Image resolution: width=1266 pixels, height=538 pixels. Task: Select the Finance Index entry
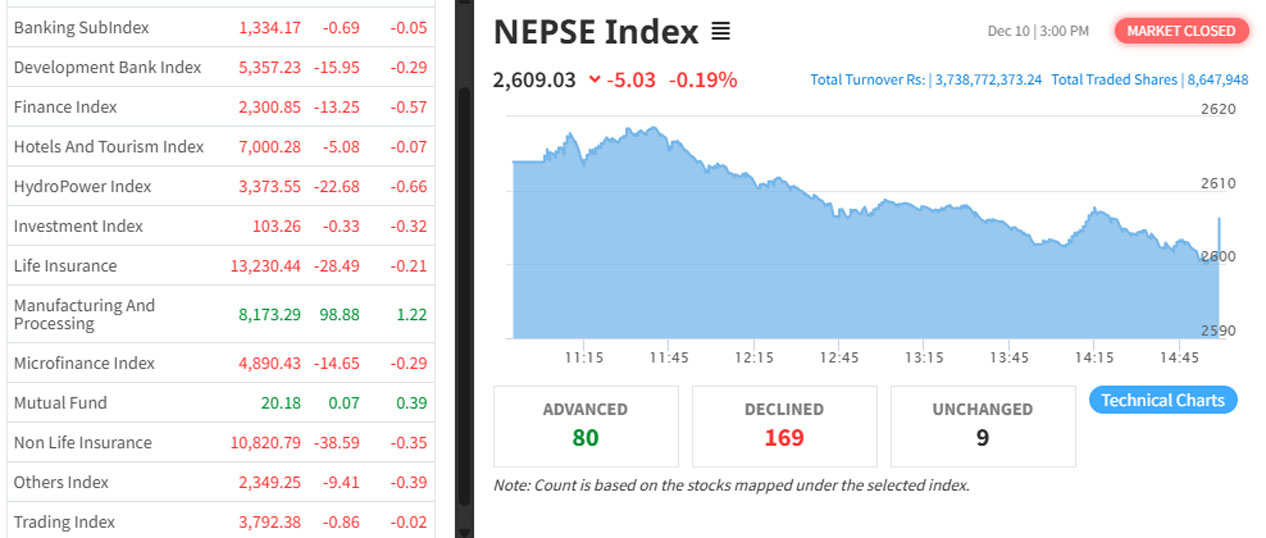pos(65,107)
